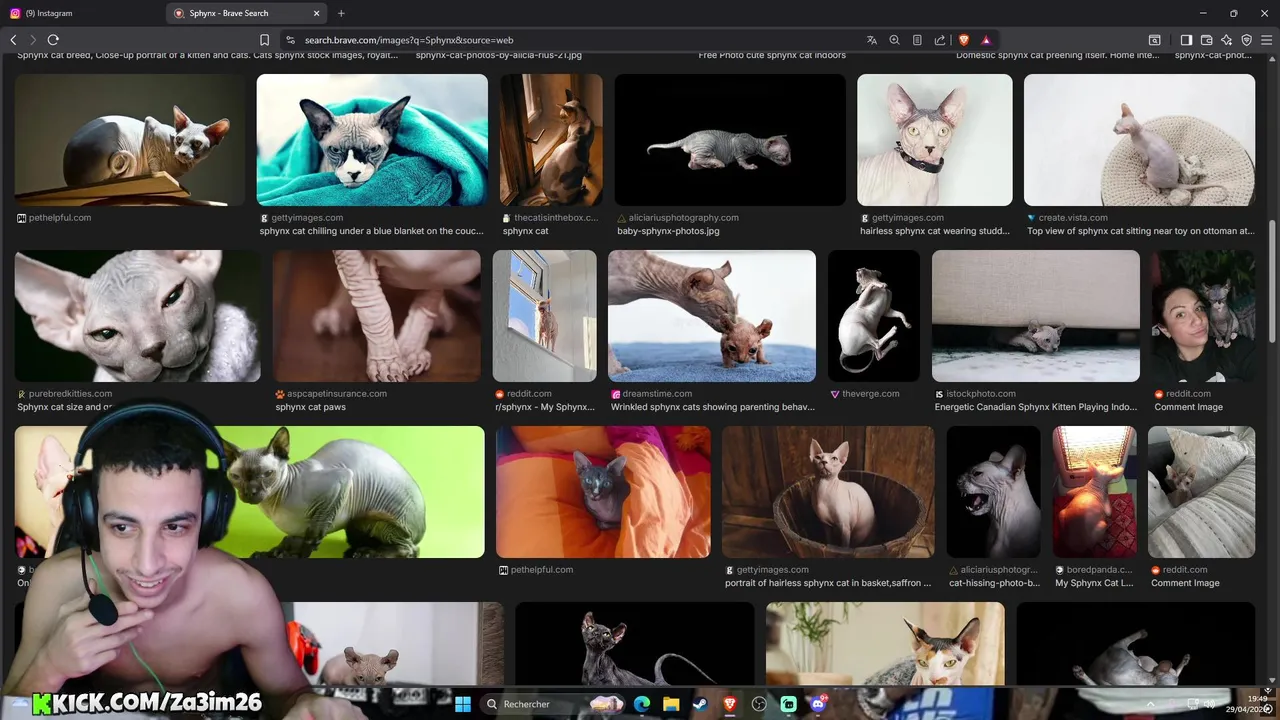Open create.vista.com ottoman sphynx image
Screen dimensions: 1280x720
1139,140
